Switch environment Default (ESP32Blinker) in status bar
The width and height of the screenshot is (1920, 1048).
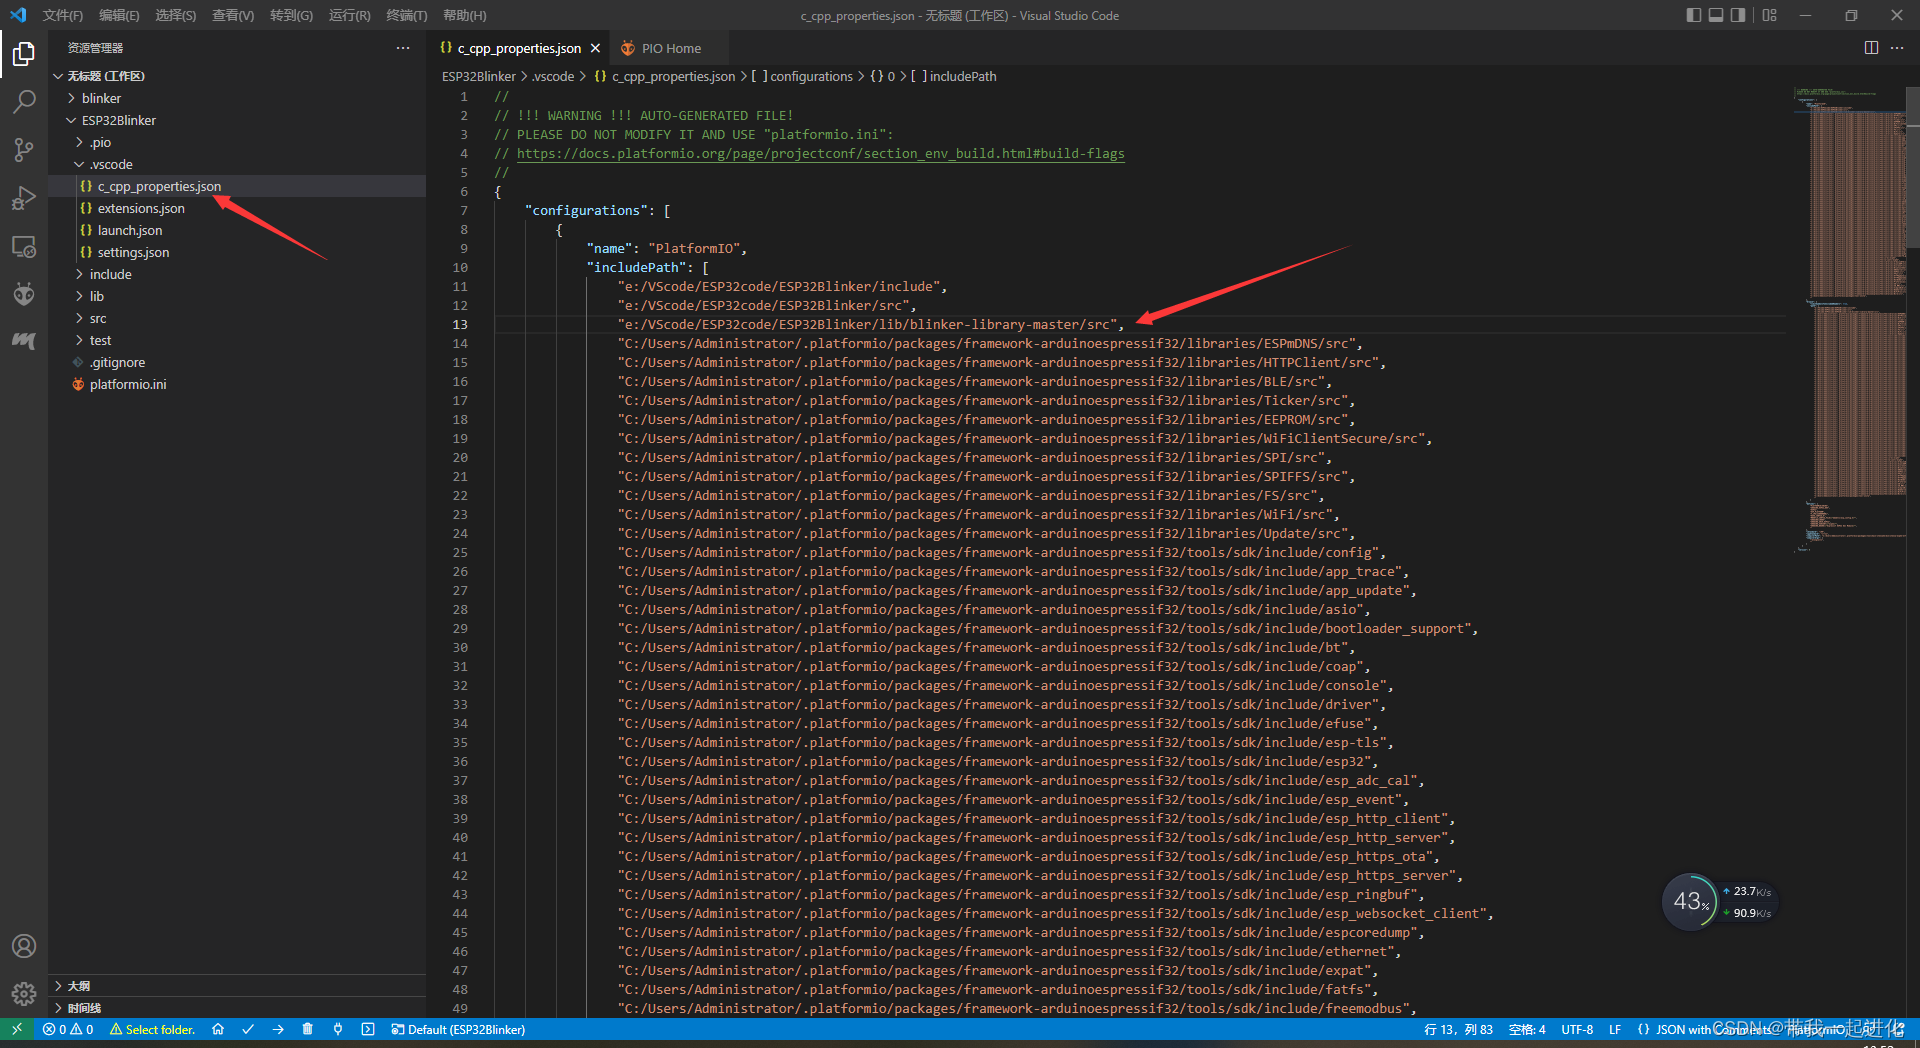click(x=458, y=1029)
